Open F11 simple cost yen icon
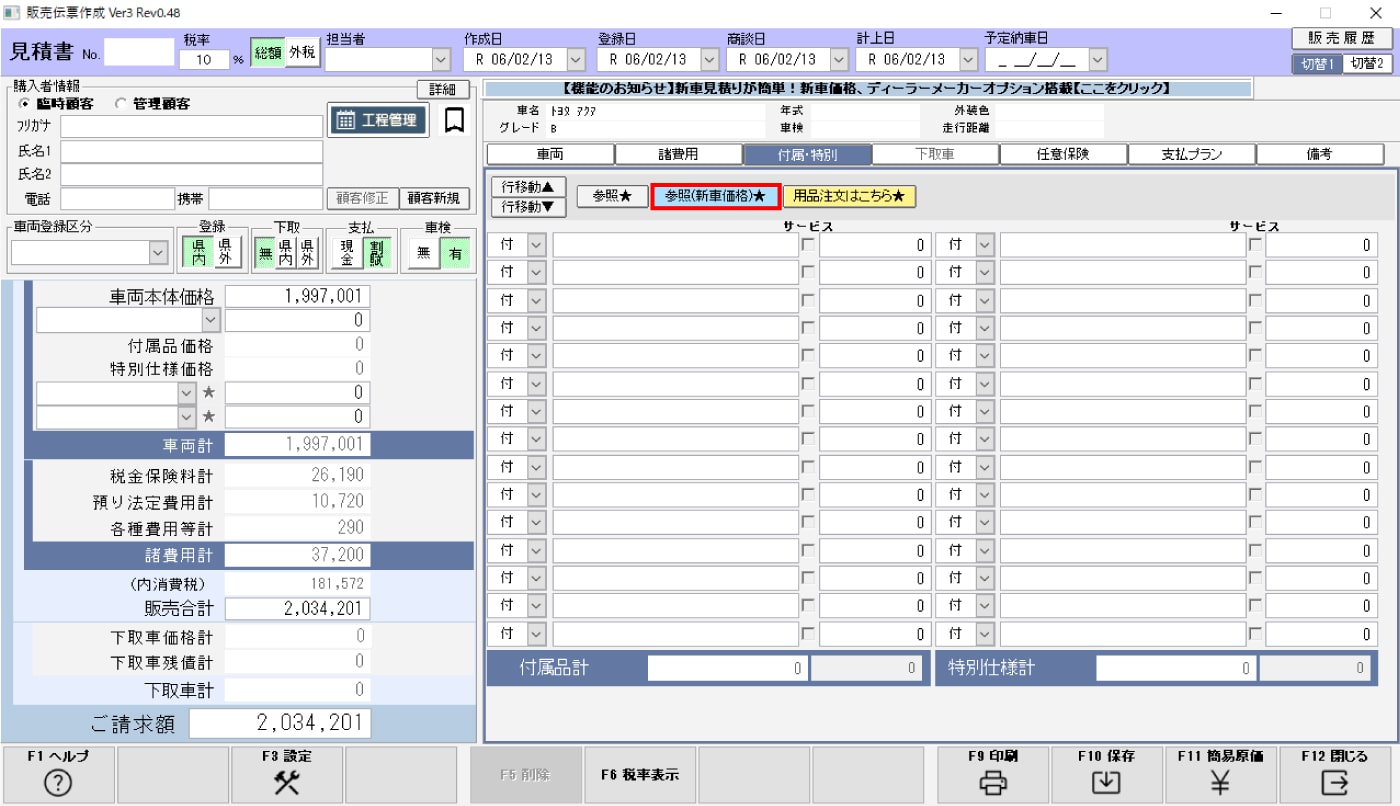This screenshot has height=806, width=1400. click(x=1220, y=785)
